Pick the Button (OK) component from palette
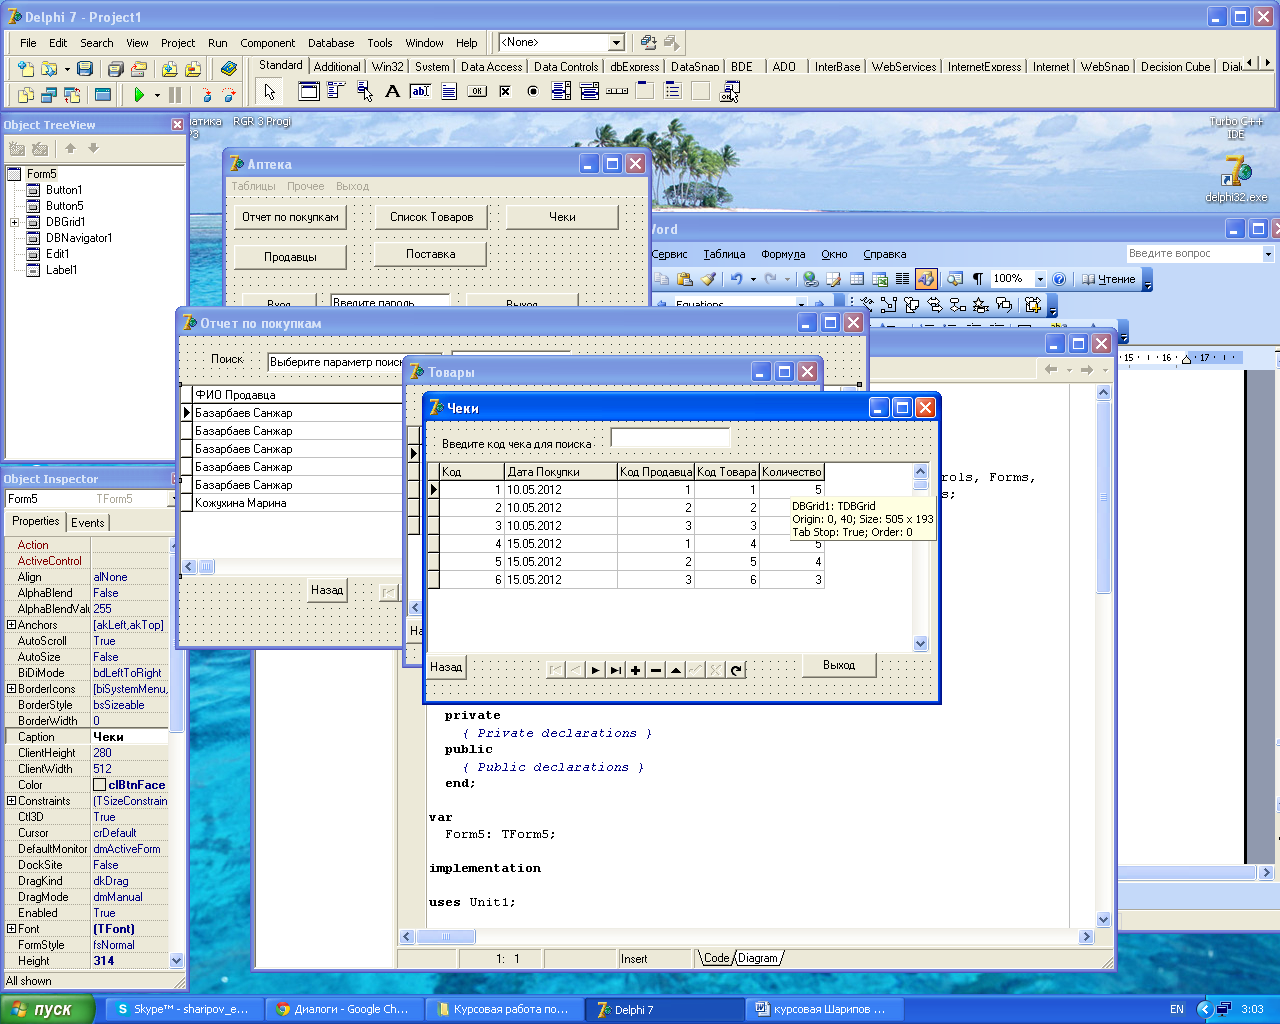The height and width of the screenshot is (1024, 1280). pyautogui.click(x=477, y=92)
